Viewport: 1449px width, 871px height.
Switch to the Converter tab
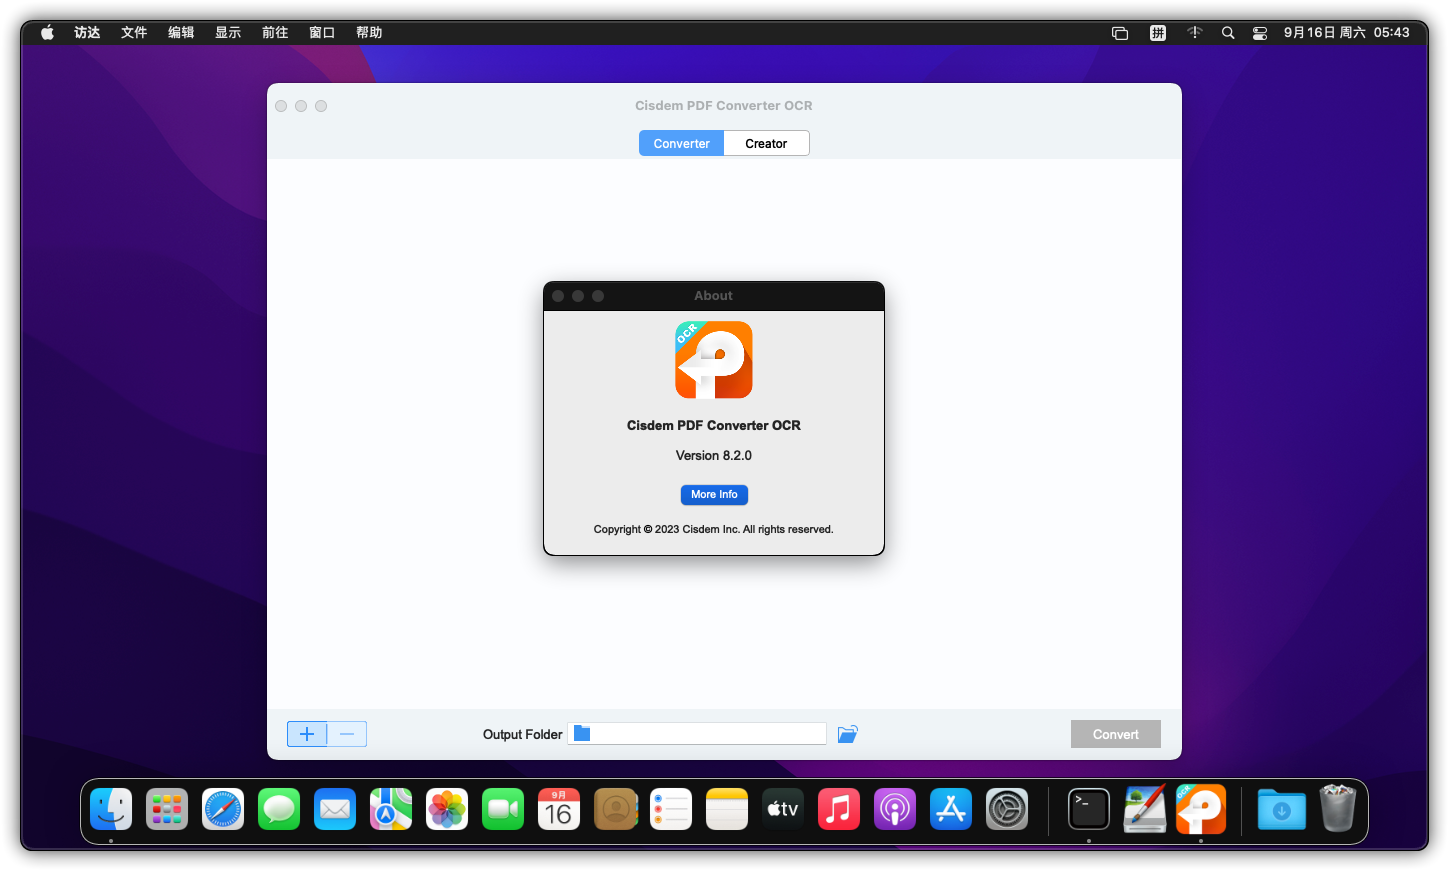point(681,143)
